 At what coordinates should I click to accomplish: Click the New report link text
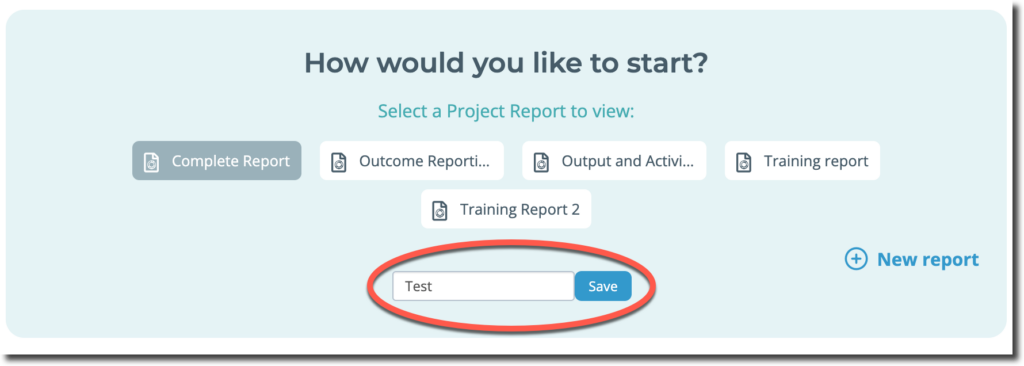(x=927, y=259)
